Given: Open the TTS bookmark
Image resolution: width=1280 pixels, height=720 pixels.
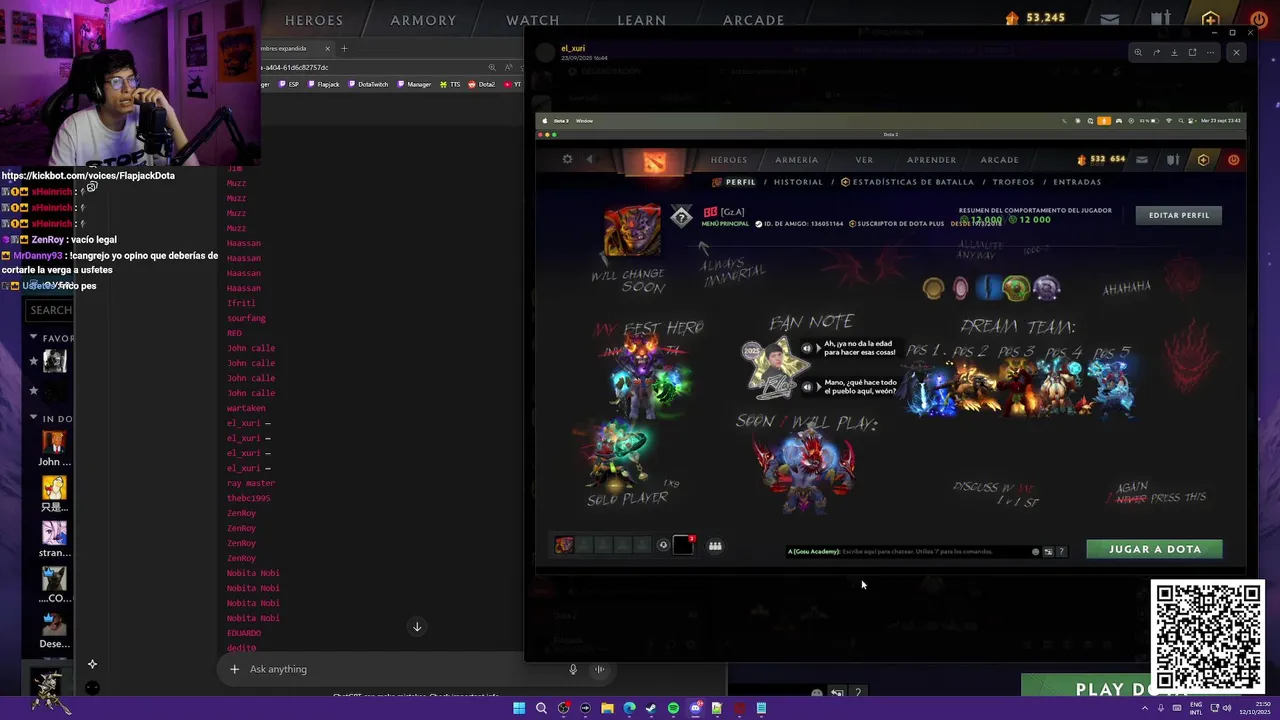Looking at the screenshot, I should (x=451, y=84).
